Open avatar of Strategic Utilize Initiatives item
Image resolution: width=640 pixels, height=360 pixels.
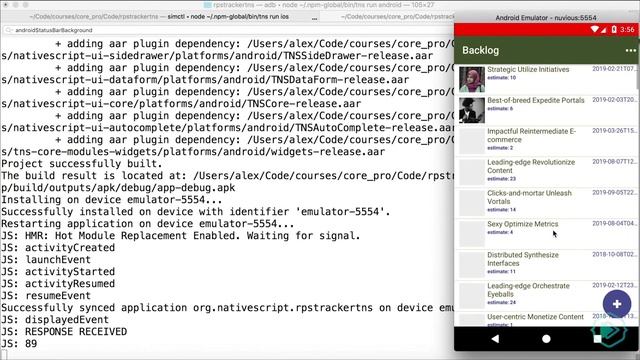(x=471, y=79)
